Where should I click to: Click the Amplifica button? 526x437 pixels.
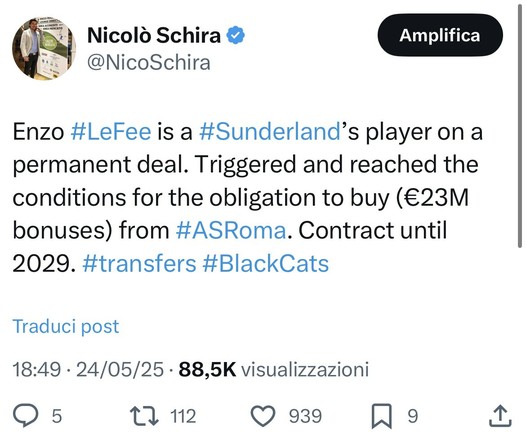coord(440,35)
